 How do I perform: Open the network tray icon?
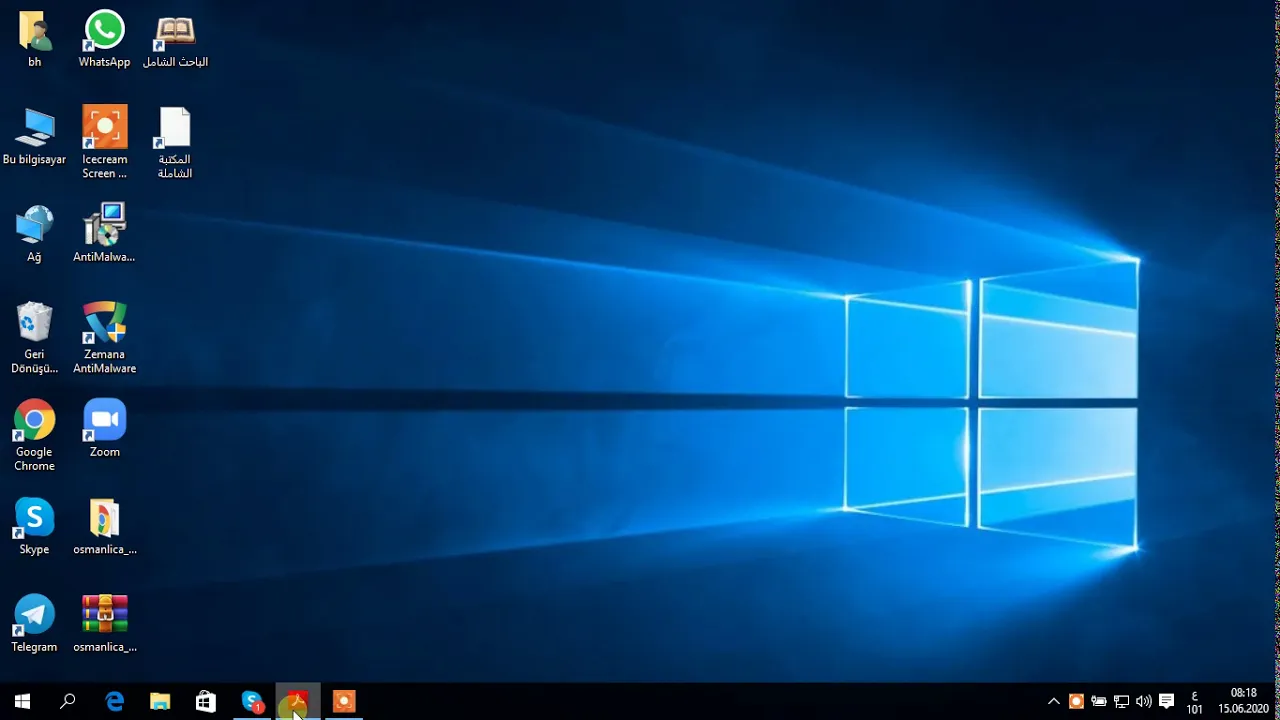tap(1122, 701)
